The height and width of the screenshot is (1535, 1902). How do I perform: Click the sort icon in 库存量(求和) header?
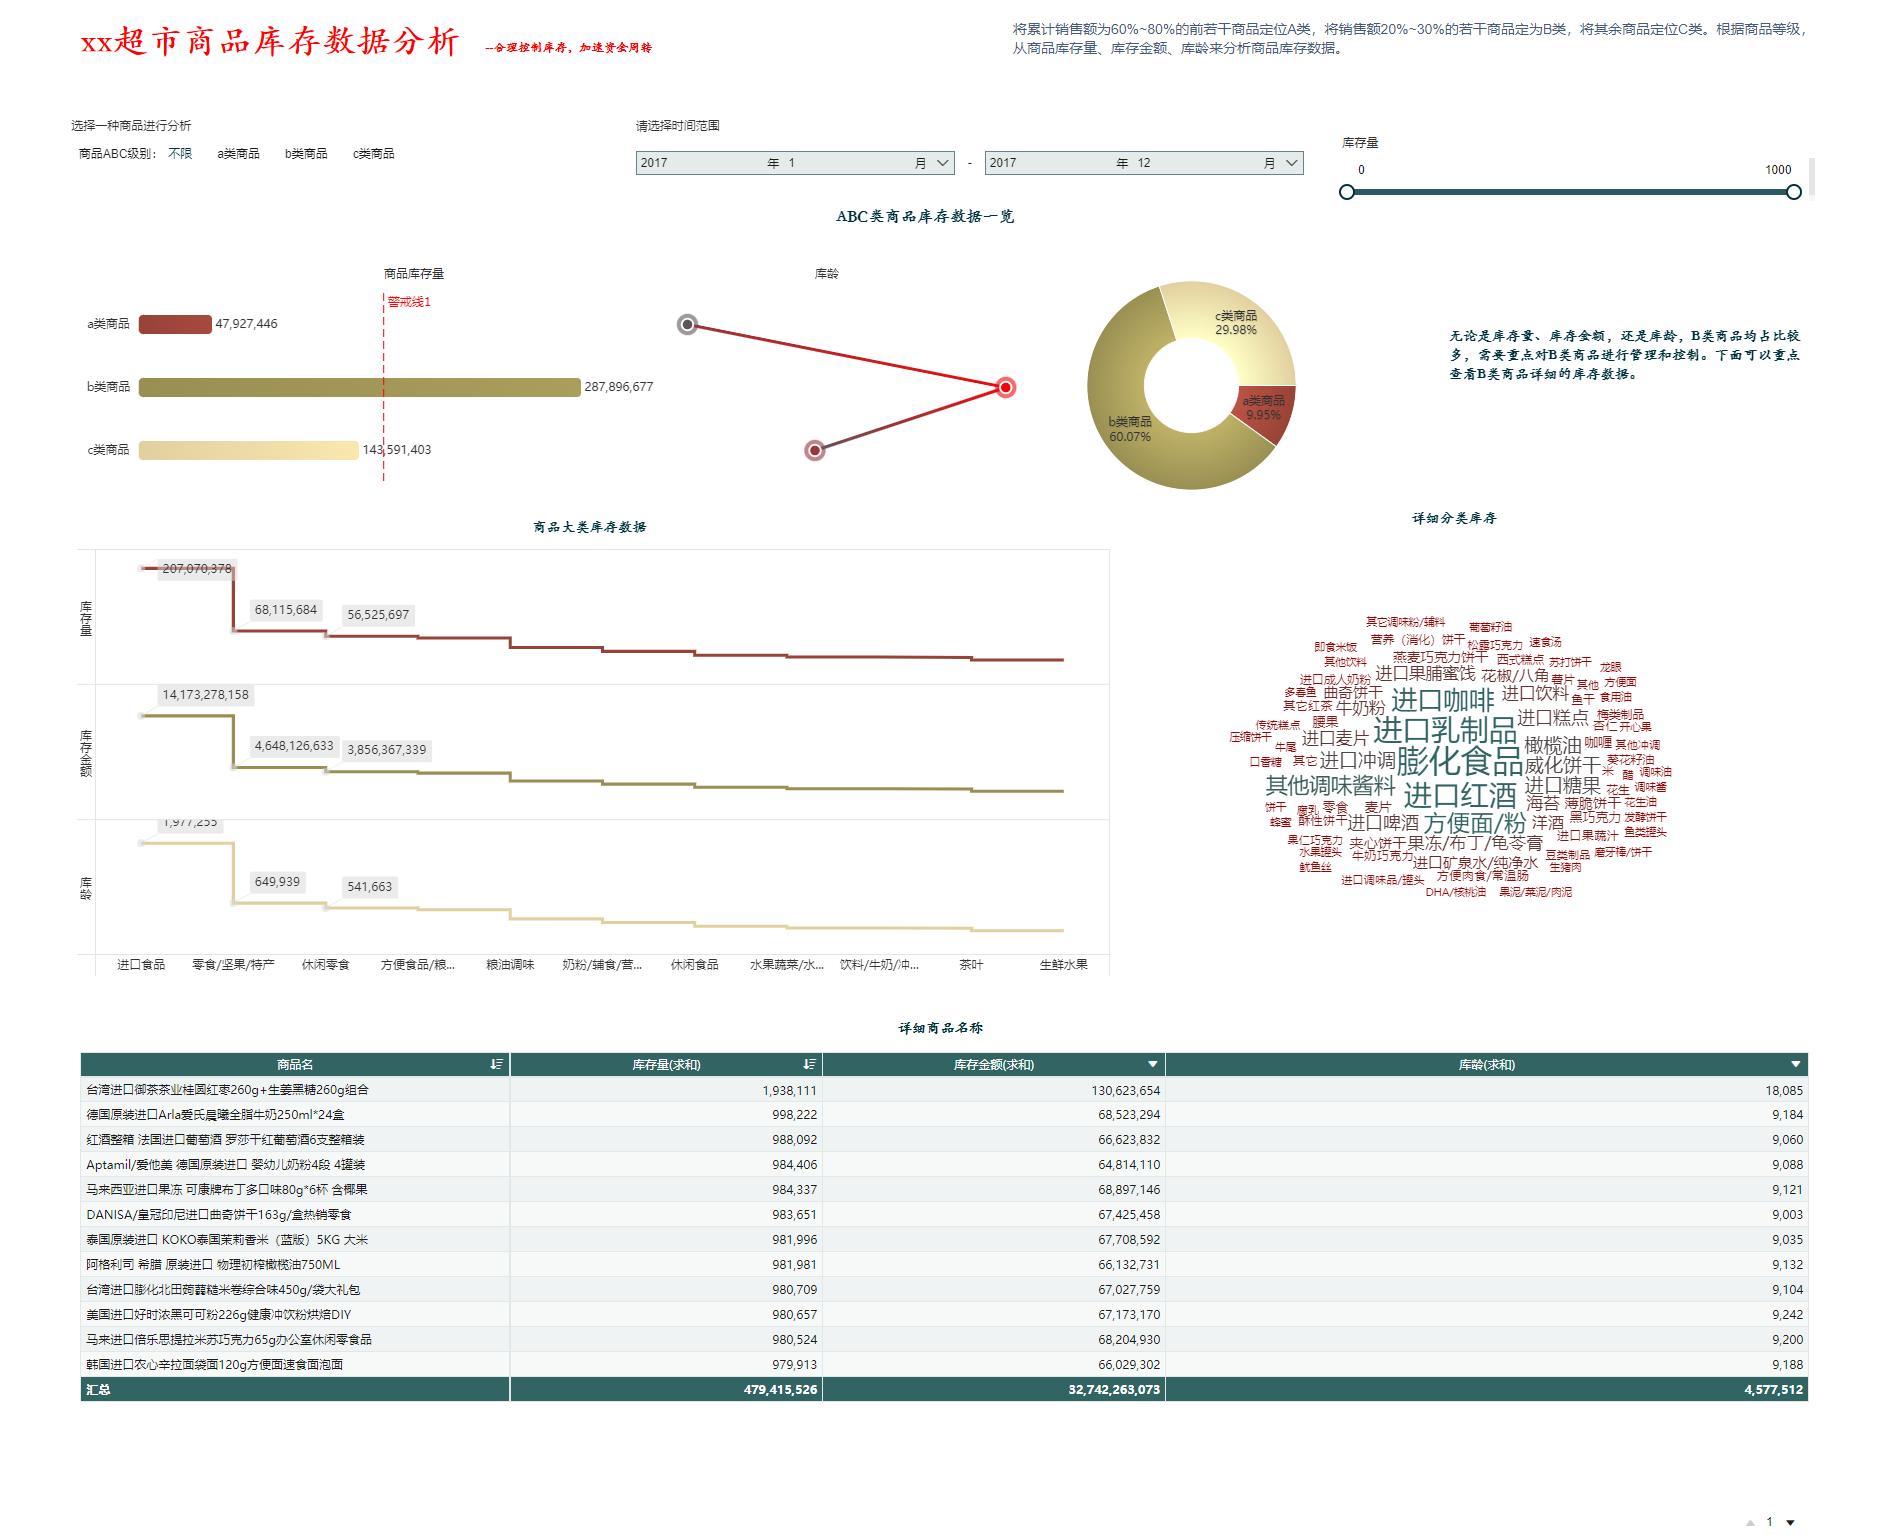(x=809, y=1065)
